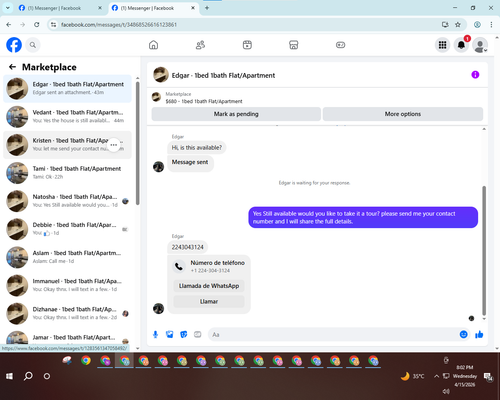Screen dimensions: 500x400
Task: Open the Windows notification center icon
Action: point(489,376)
